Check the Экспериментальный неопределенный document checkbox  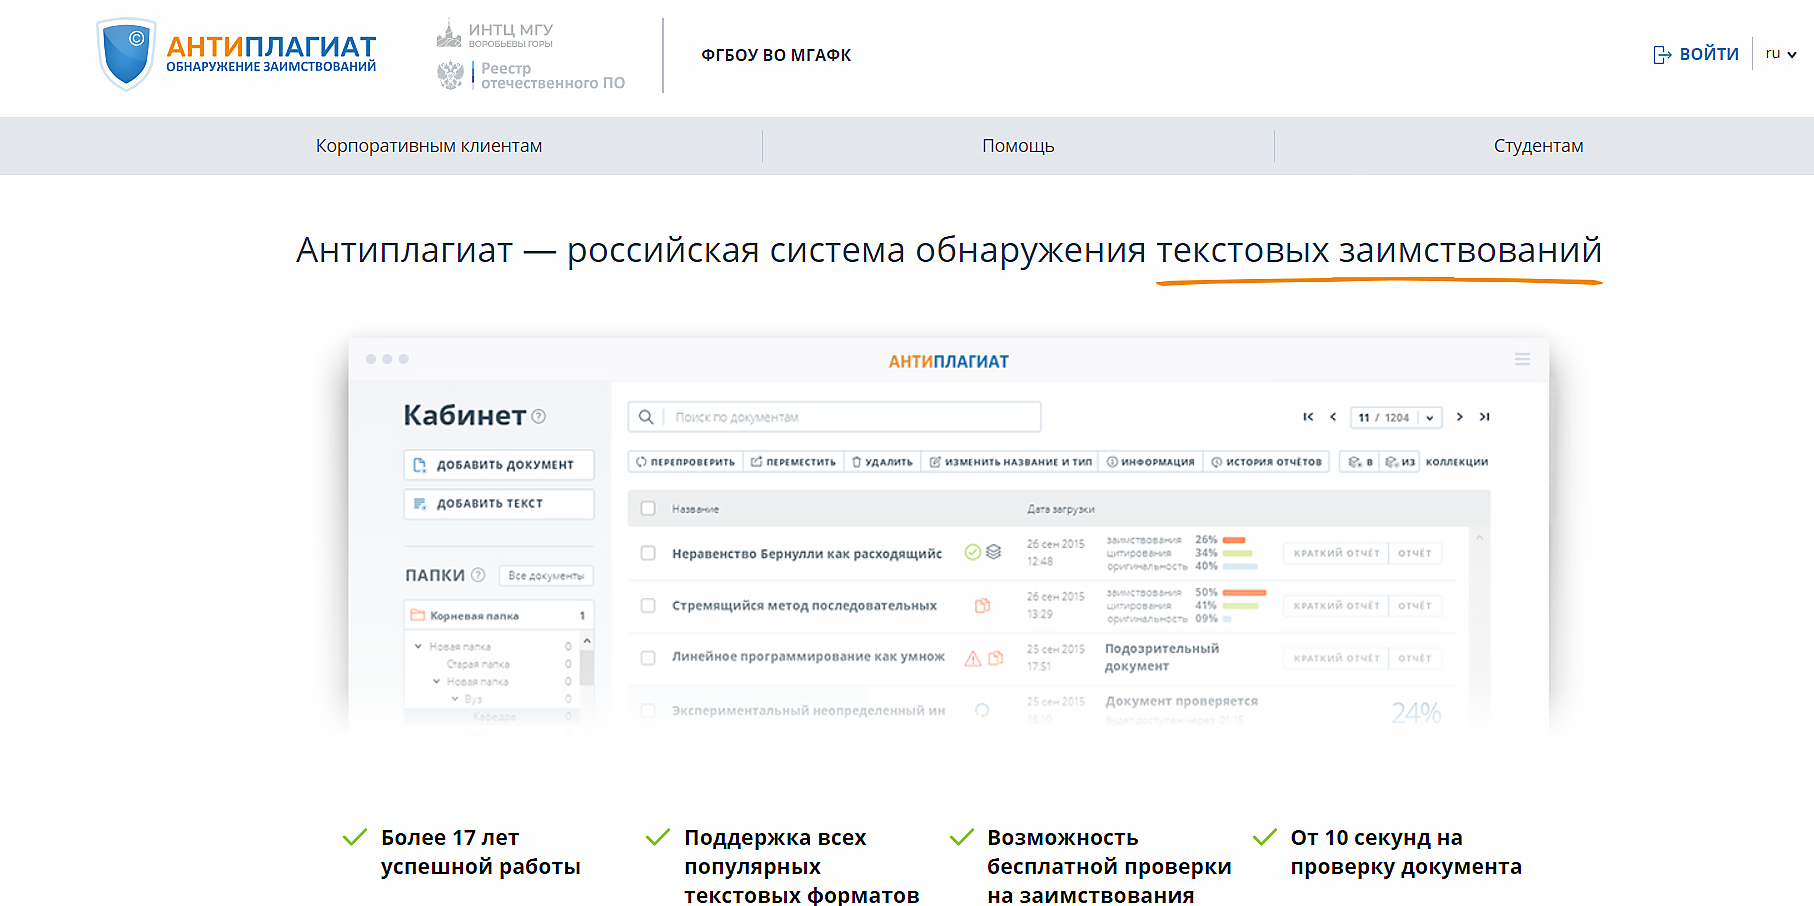coord(648,710)
